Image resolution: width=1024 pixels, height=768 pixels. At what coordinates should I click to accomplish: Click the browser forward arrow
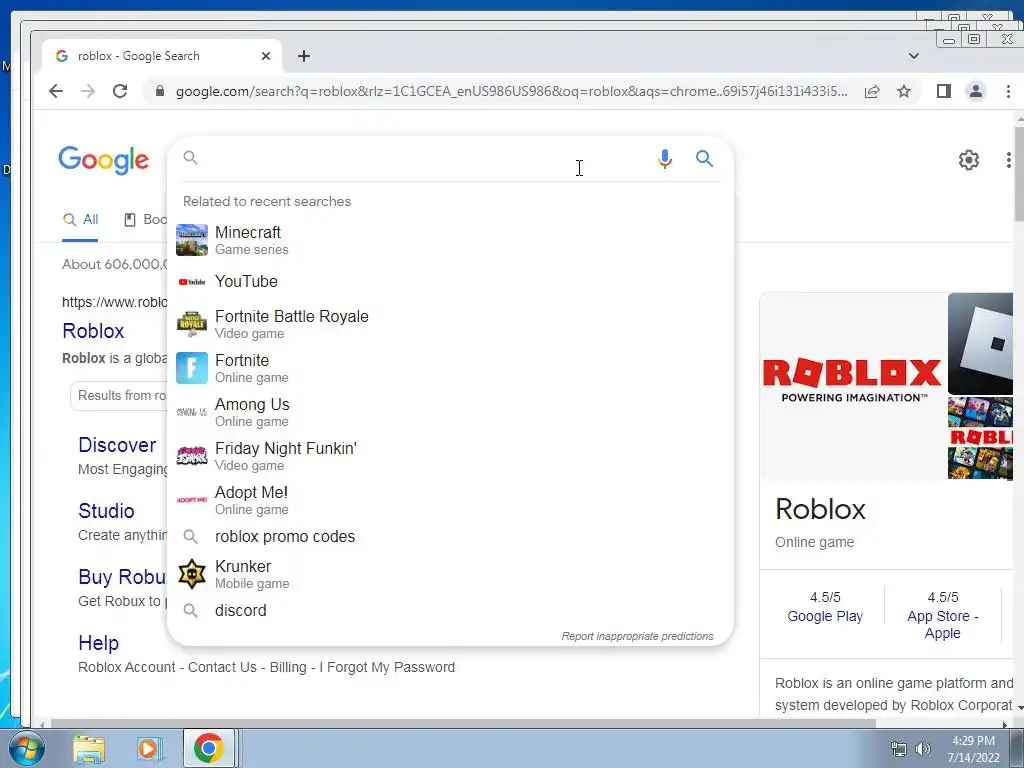click(x=88, y=91)
